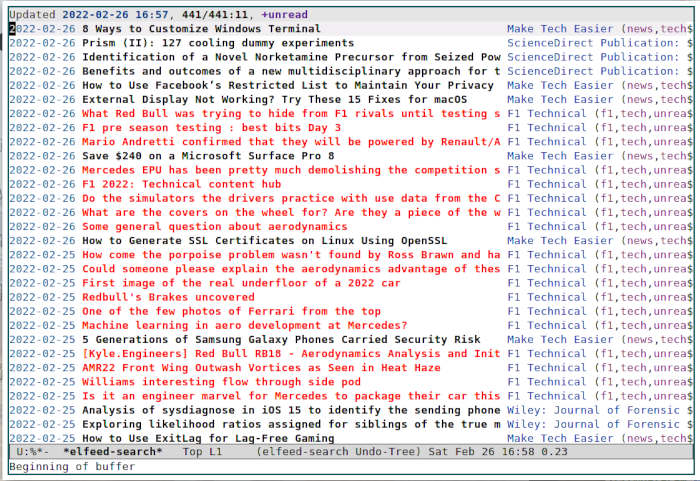
Task: Click the updated timestamp '2022-02-26 16:57' in header
Action: [115, 15]
